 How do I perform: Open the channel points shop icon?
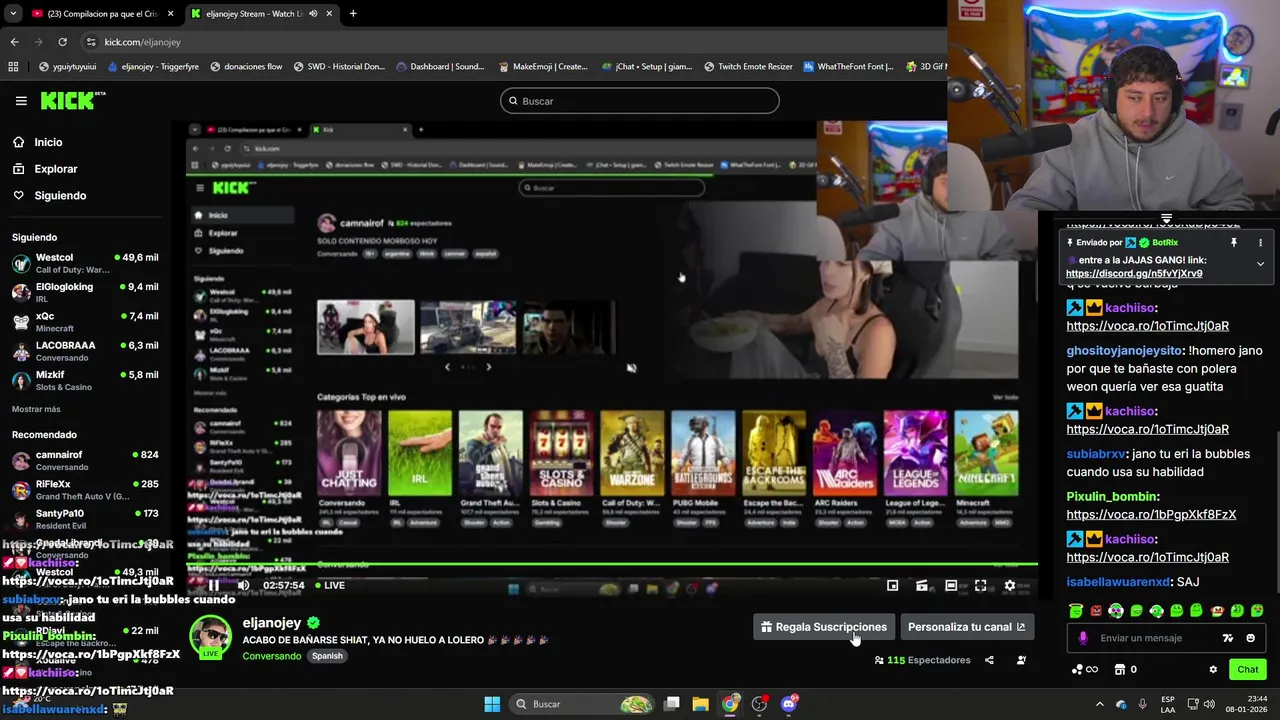point(1120,669)
